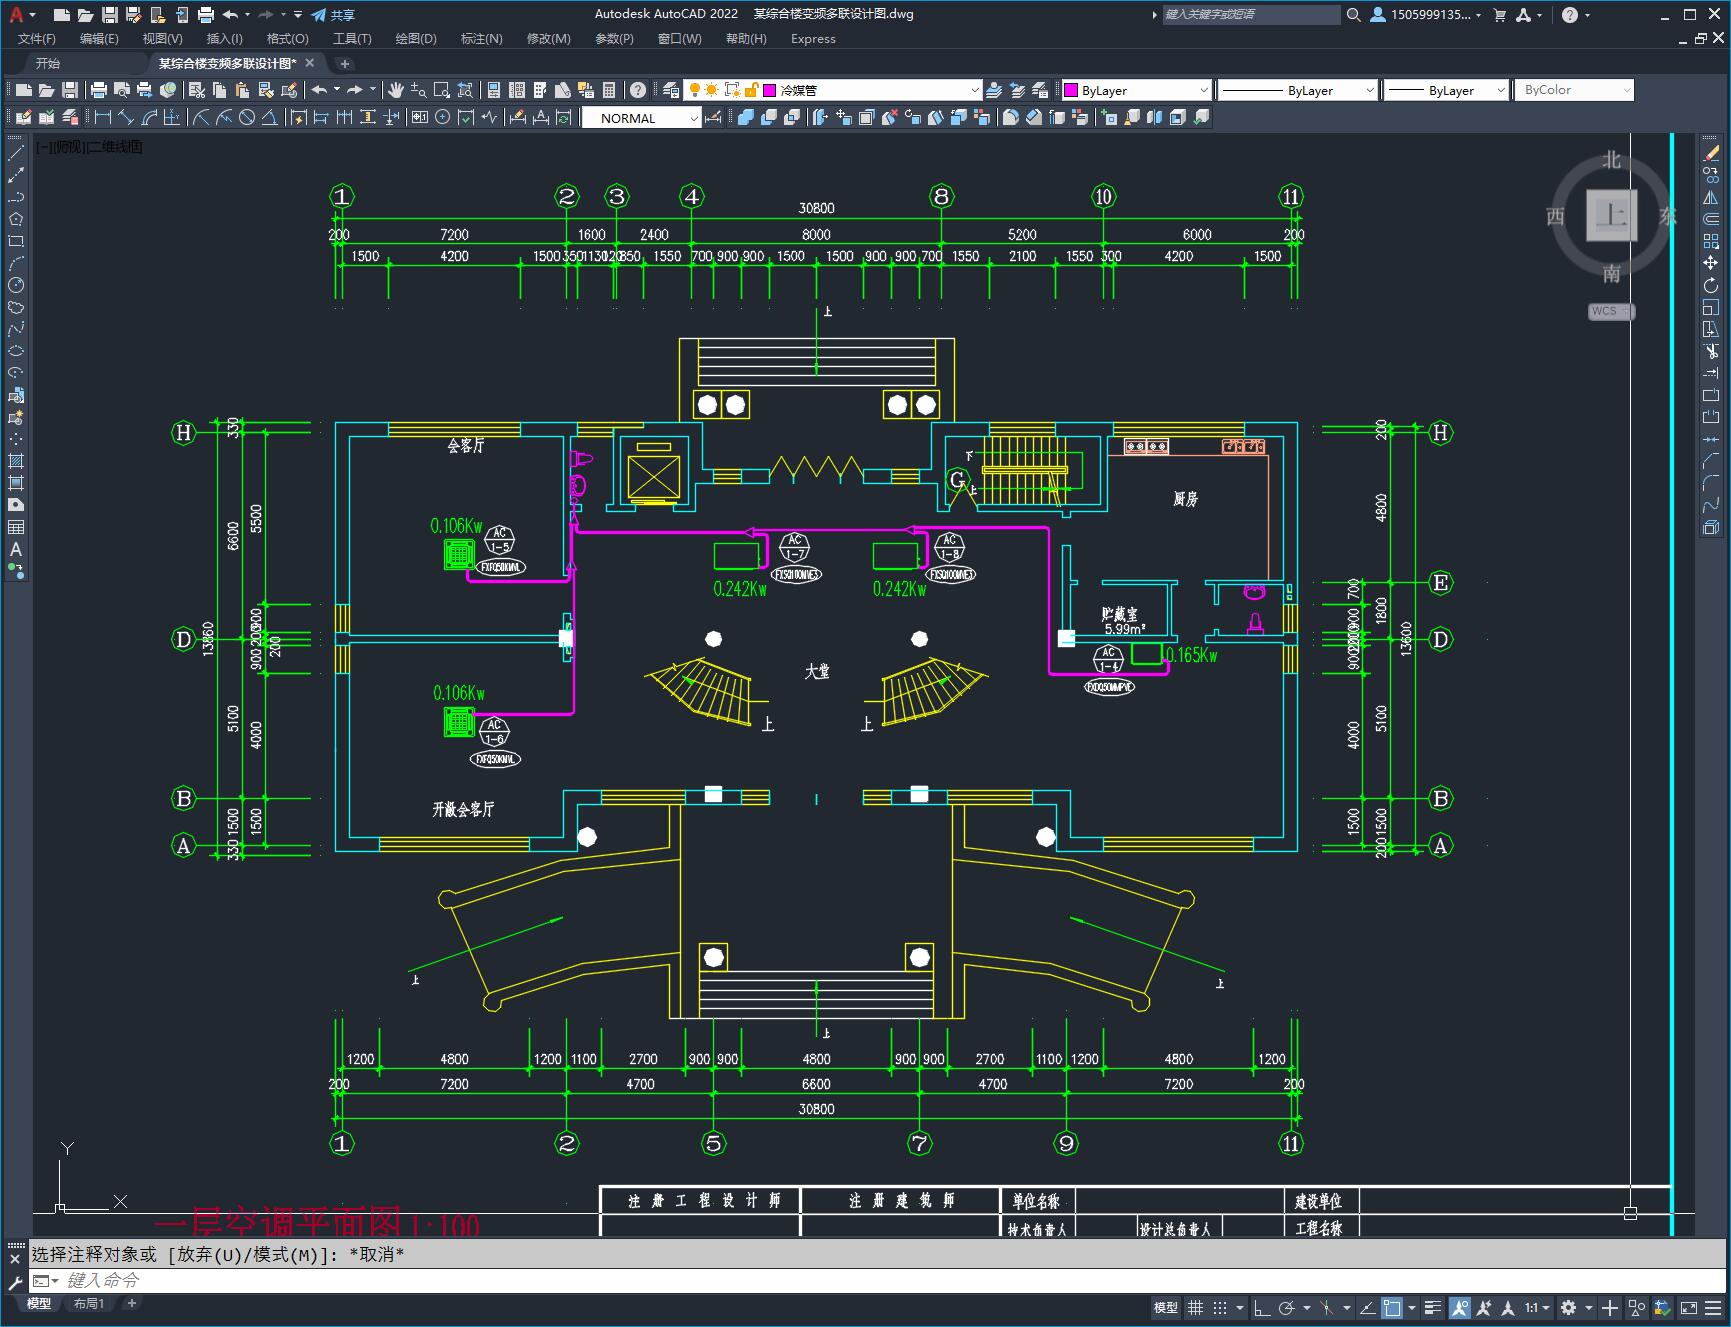This screenshot has height=1327, width=1731.
Task: Toggle lineweight display in status bar
Action: click(1433, 1307)
